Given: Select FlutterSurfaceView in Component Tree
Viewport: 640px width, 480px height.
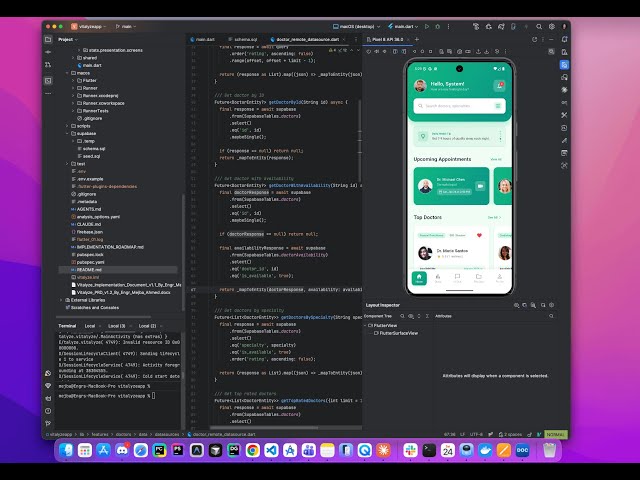Looking at the screenshot, I should tap(396, 333).
